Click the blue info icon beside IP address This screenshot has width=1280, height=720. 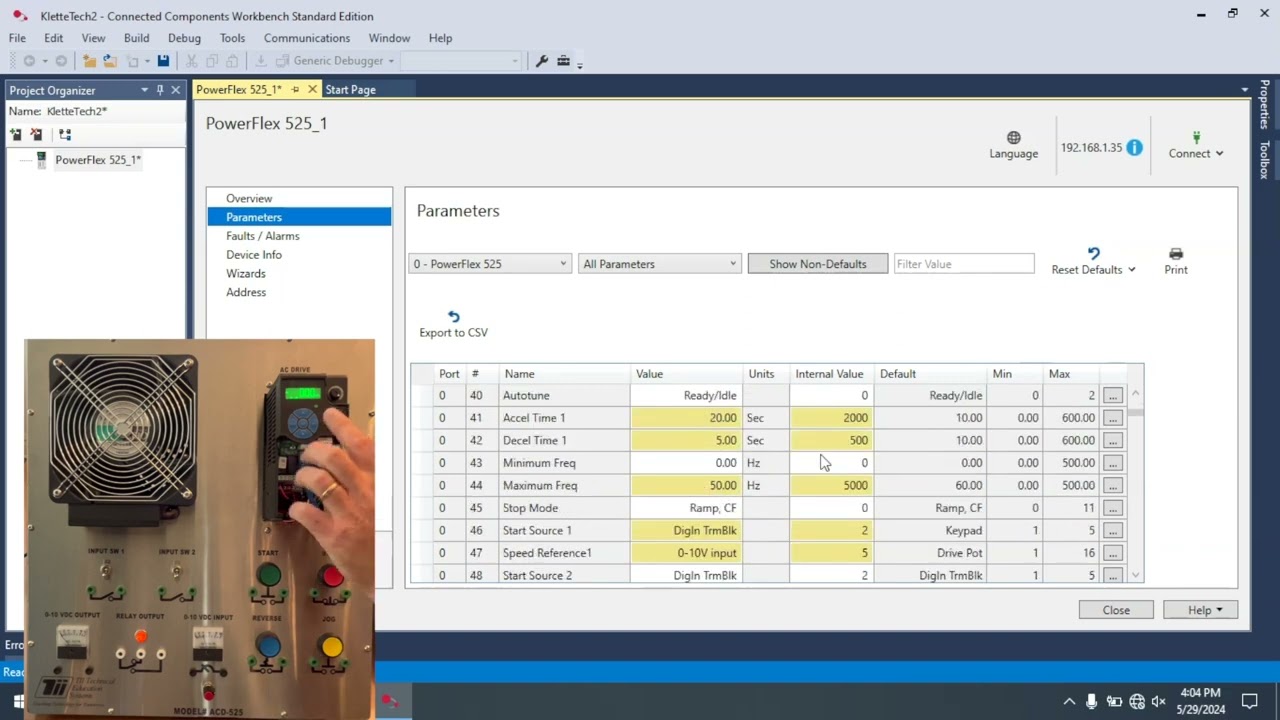pos(1134,147)
